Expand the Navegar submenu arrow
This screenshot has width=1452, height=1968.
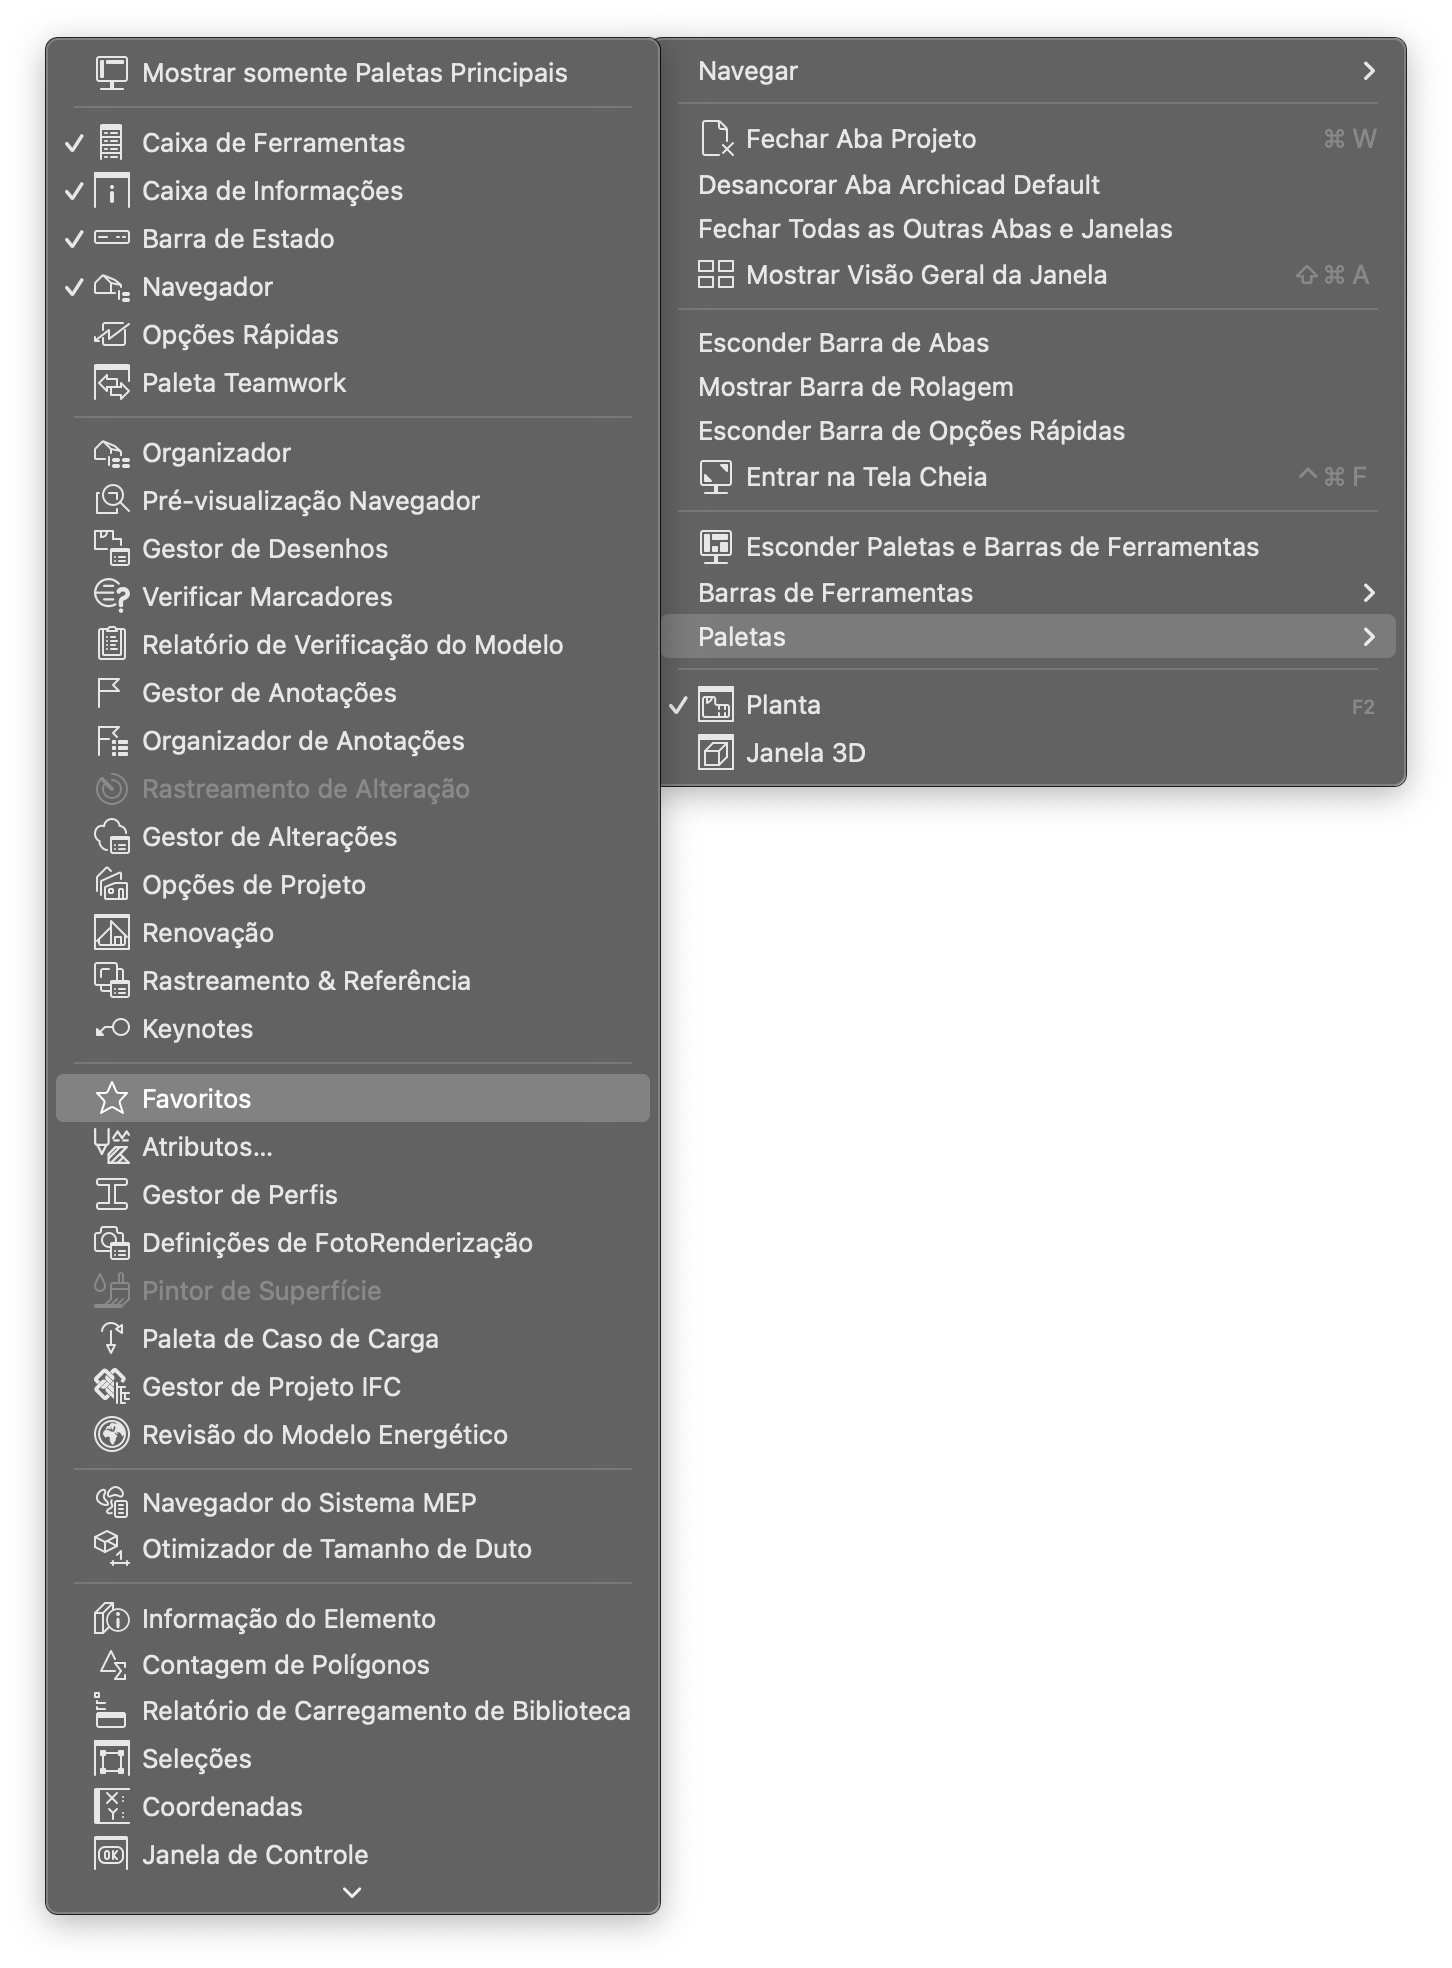tap(1369, 71)
